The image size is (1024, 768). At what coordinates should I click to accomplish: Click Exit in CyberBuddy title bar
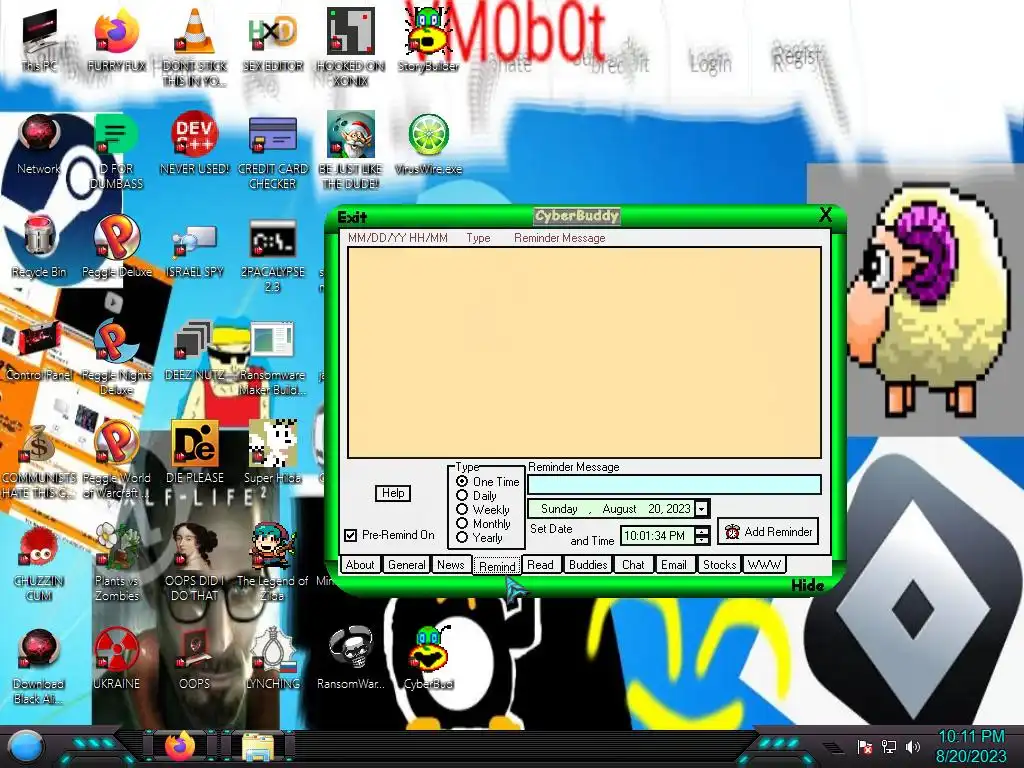pyautogui.click(x=352, y=217)
